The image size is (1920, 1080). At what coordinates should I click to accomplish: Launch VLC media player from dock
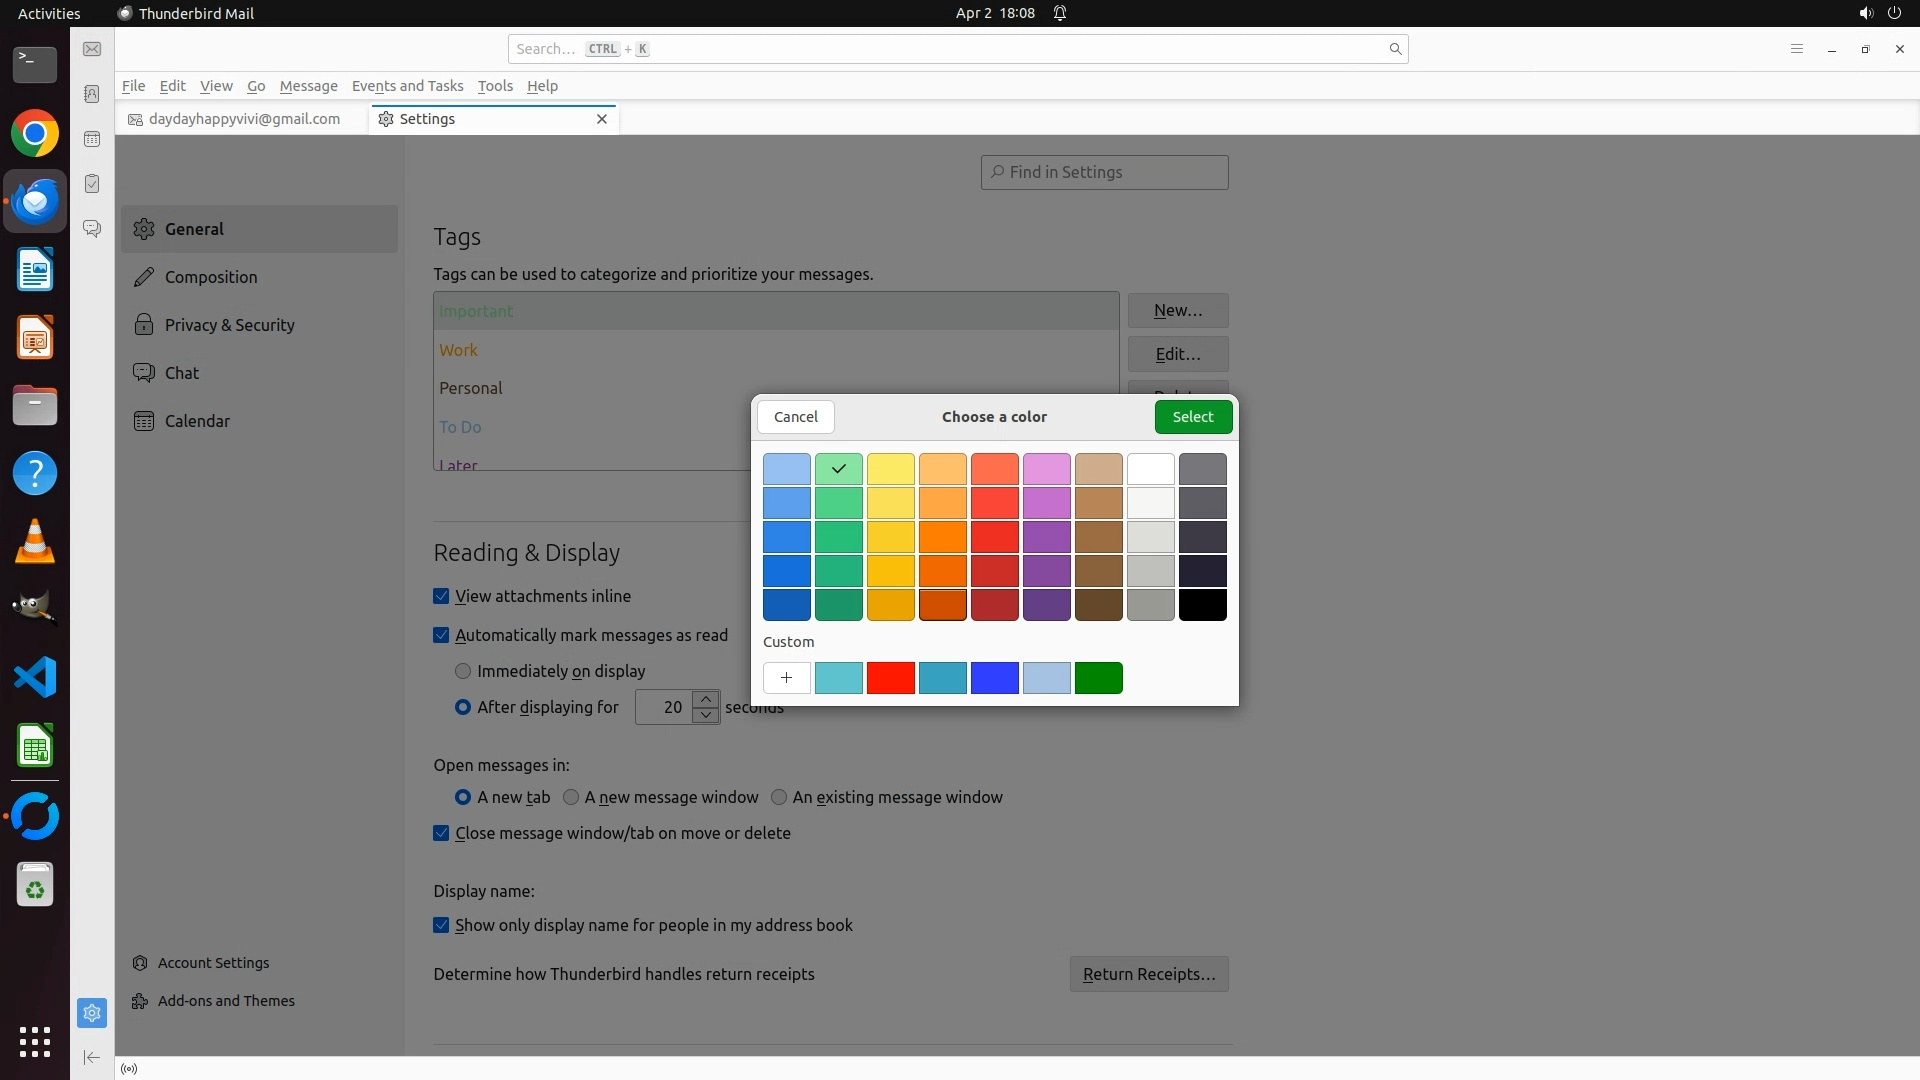pos(35,541)
